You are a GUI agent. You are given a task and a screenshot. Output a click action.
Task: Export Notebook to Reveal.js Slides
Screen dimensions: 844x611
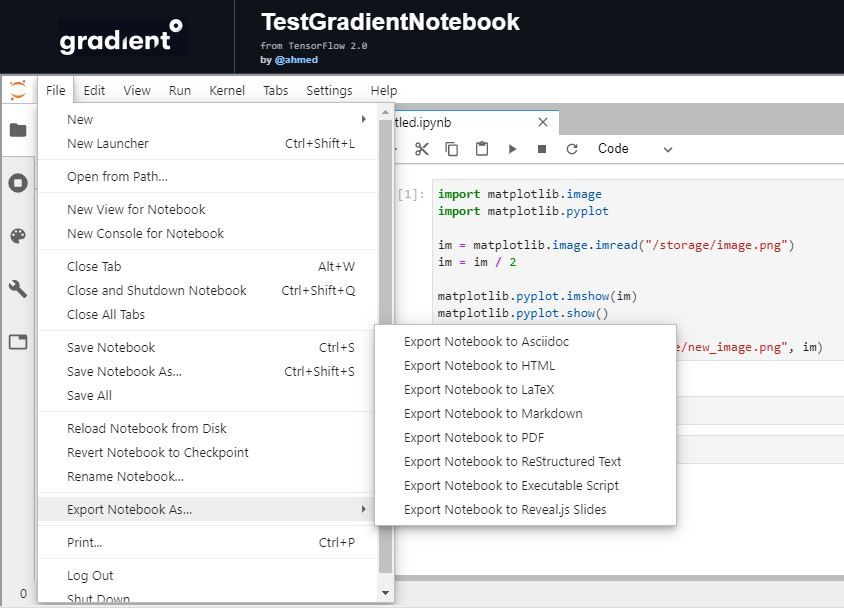tap(525, 509)
